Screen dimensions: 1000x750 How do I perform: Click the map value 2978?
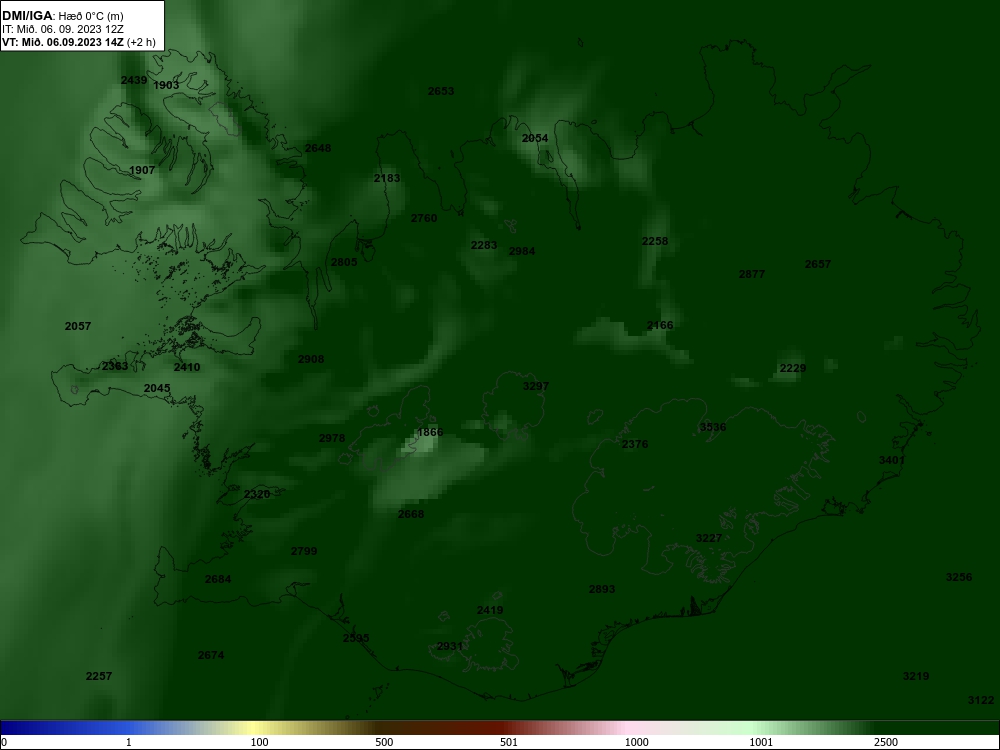click(332, 438)
